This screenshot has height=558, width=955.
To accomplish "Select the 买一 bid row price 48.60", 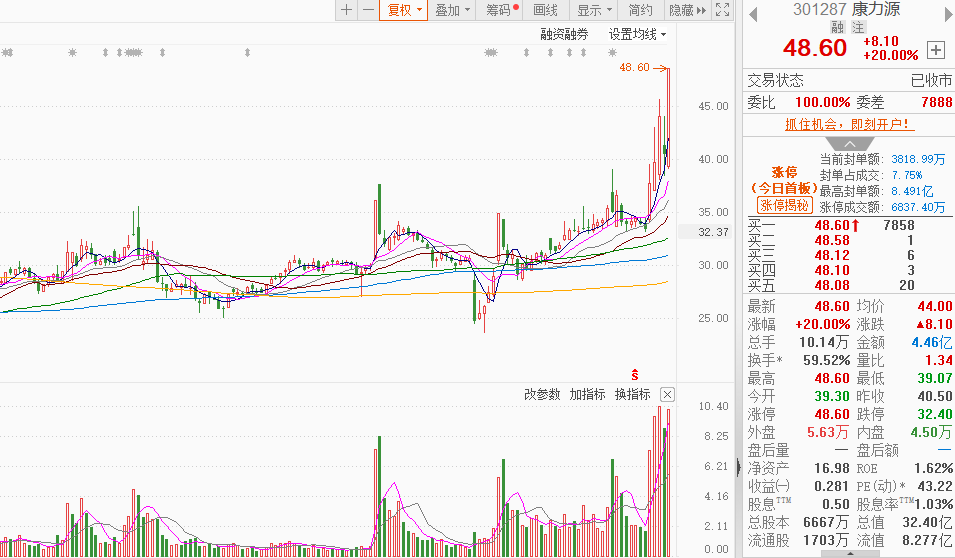I will 832,225.
